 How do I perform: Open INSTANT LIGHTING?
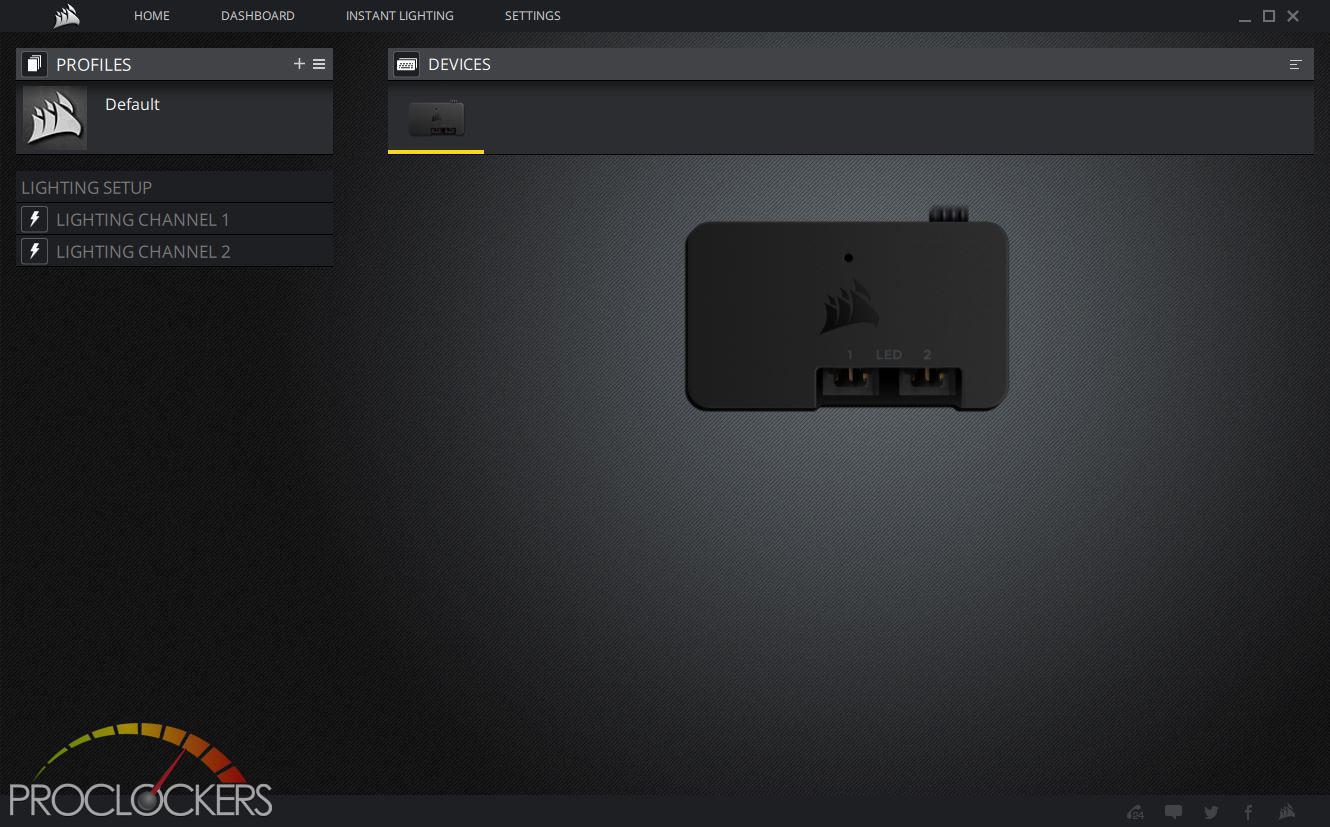(400, 16)
